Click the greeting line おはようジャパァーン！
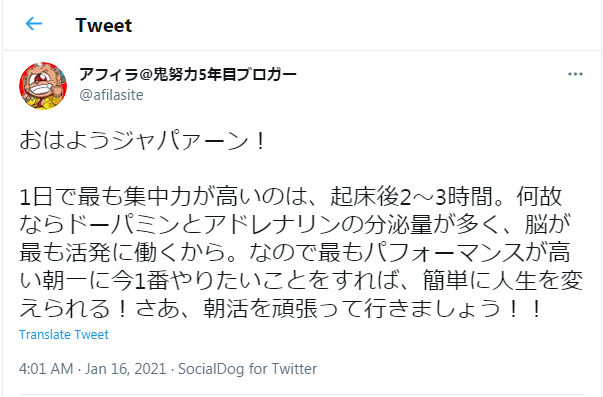Image resolution: width=603 pixels, height=397 pixels. click(x=143, y=140)
